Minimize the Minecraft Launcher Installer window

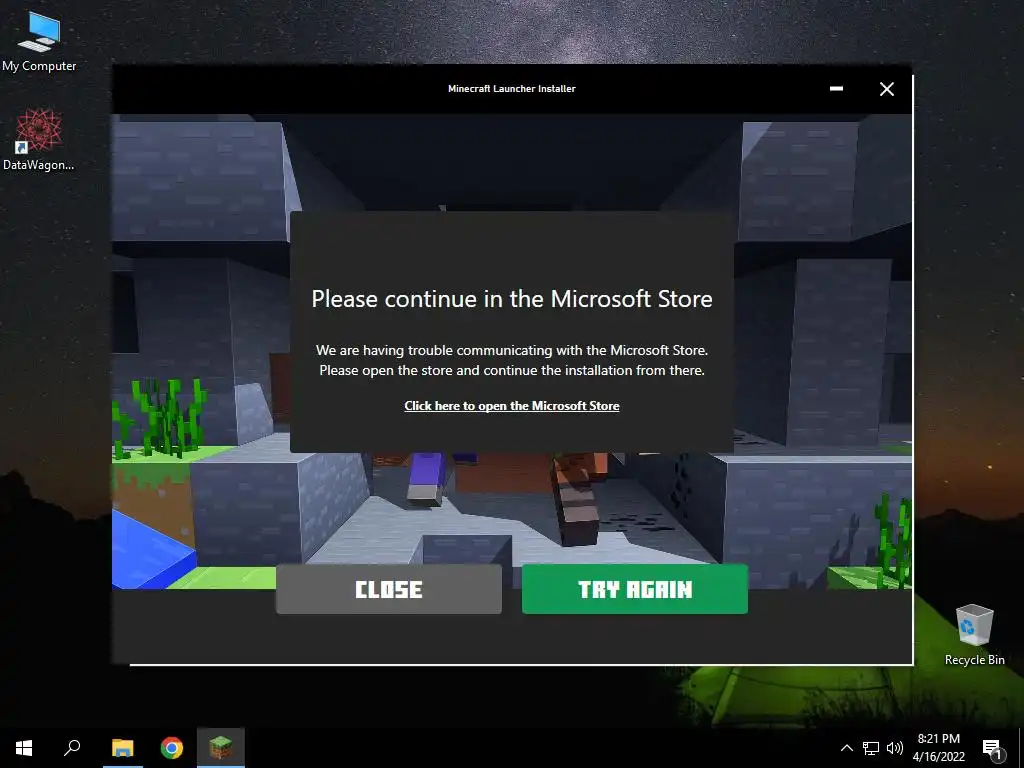(x=836, y=89)
